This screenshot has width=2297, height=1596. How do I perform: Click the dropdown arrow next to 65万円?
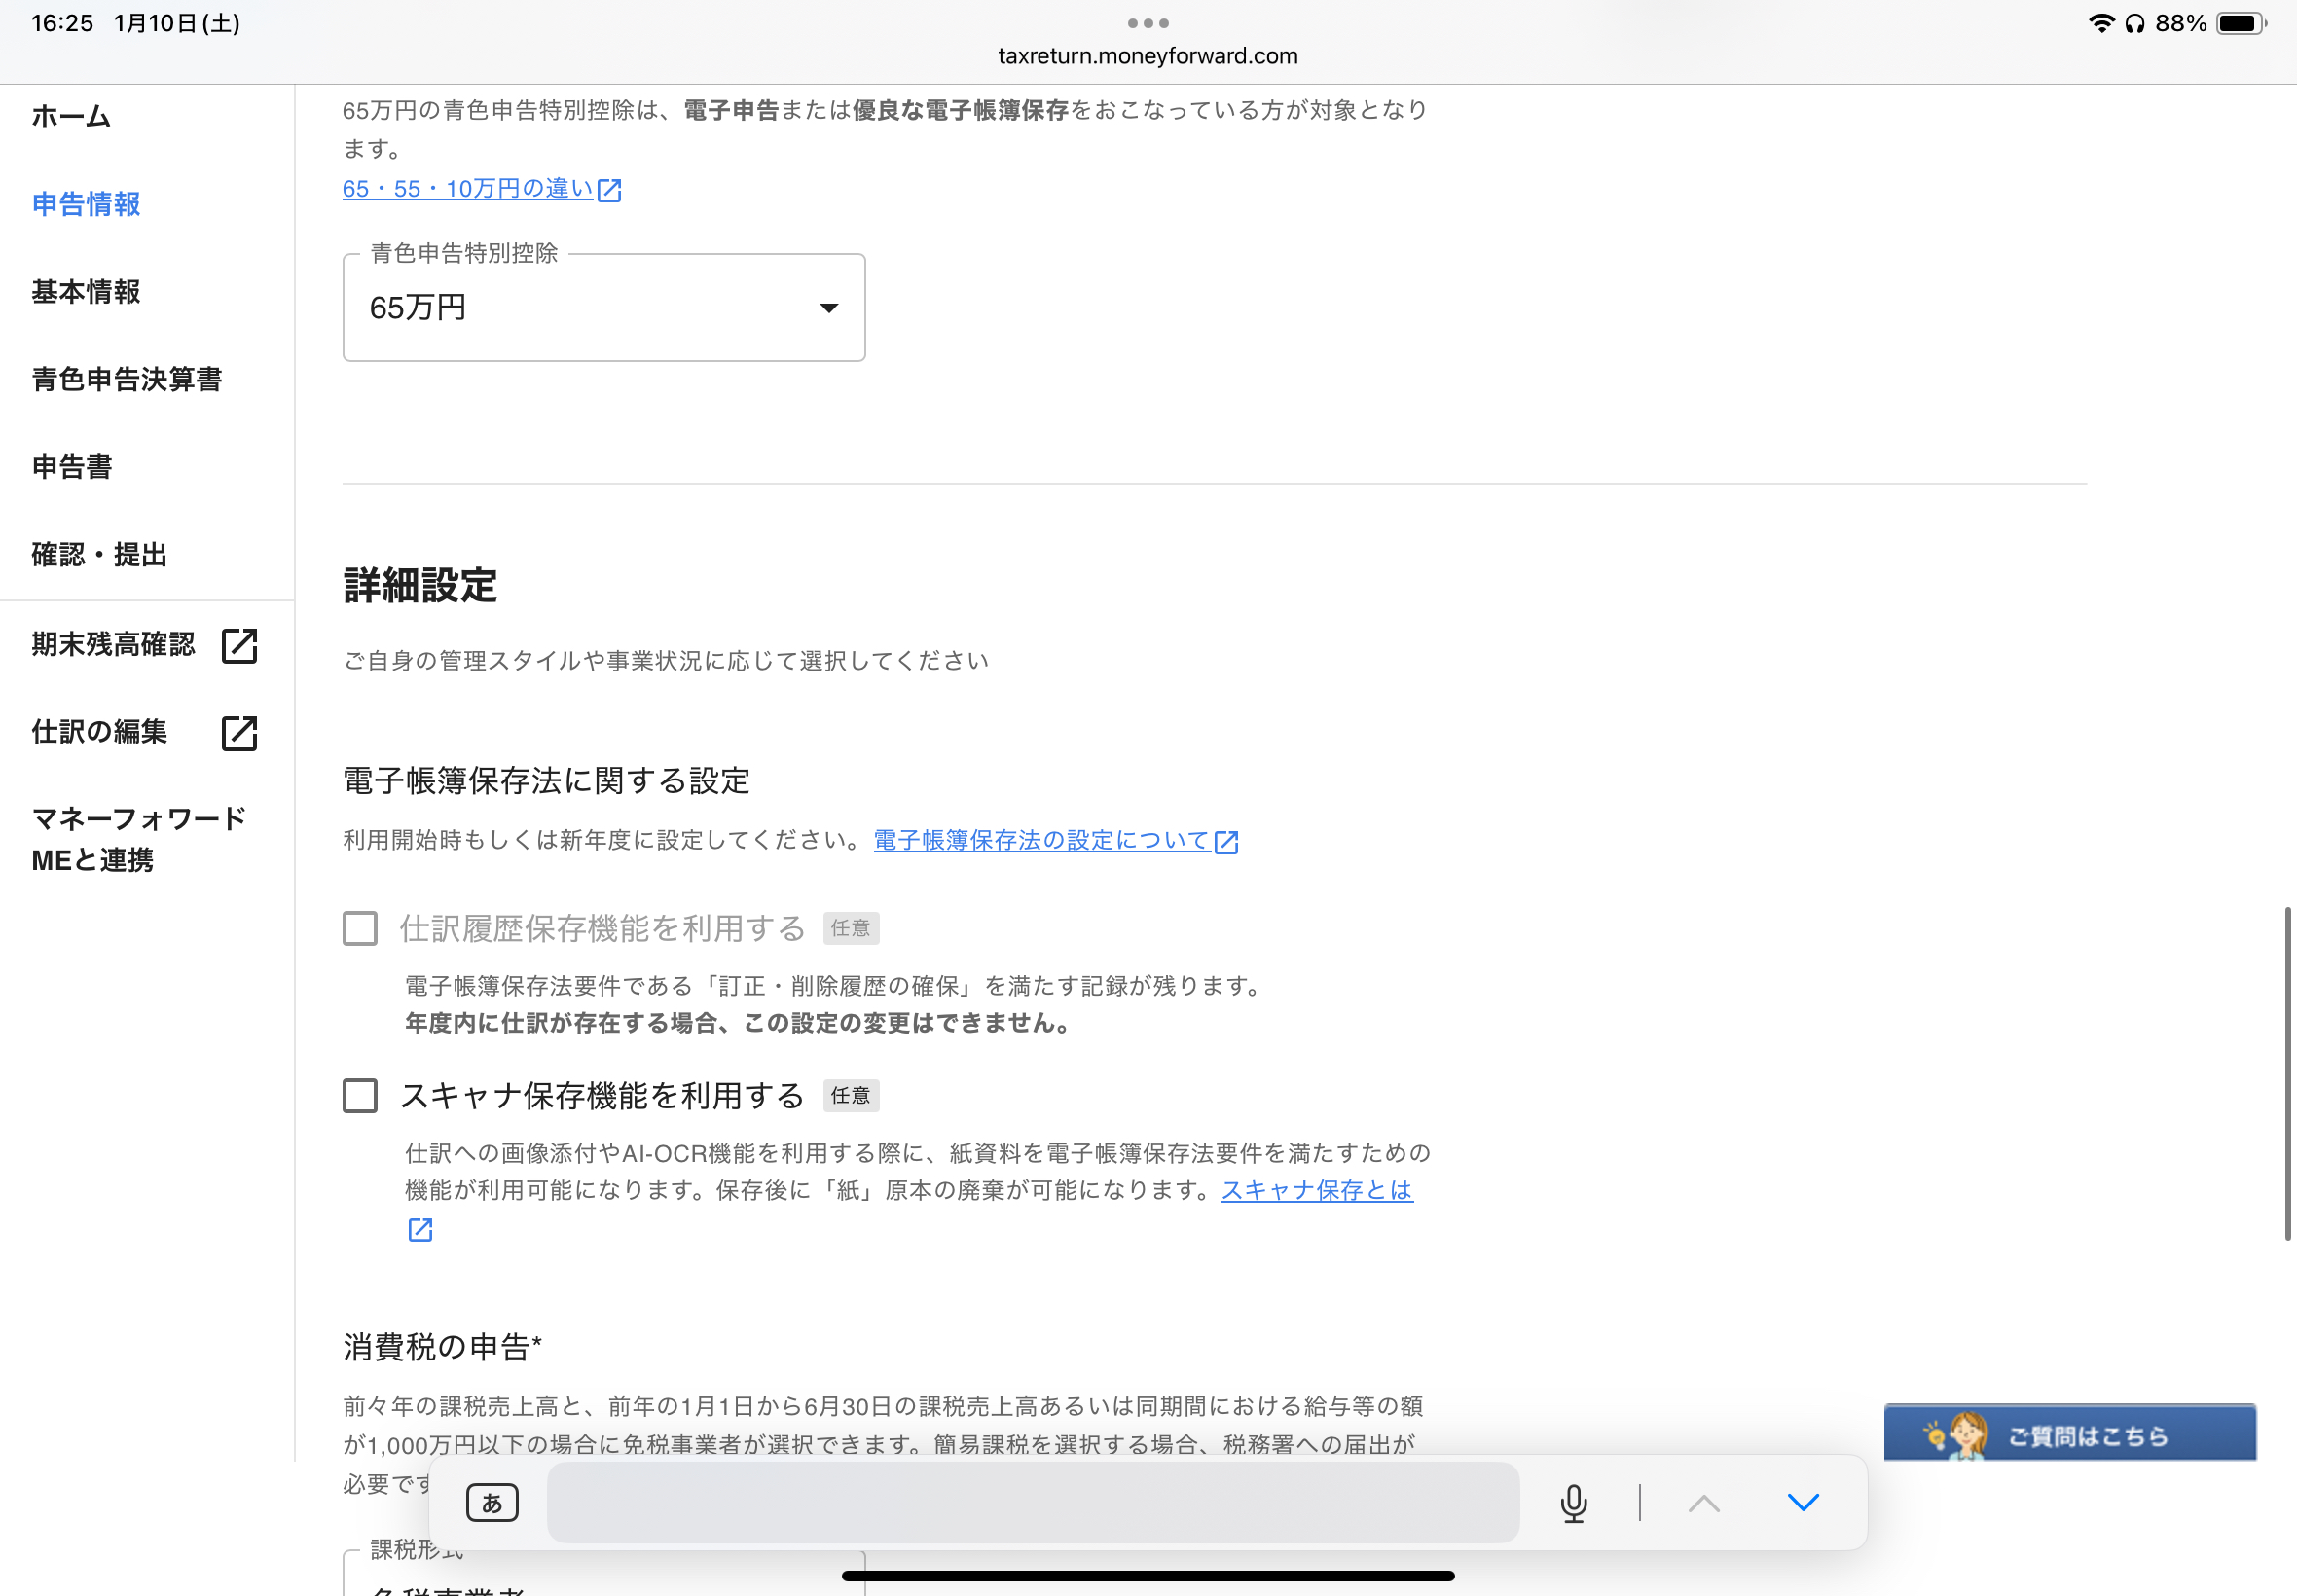pyautogui.click(x=828, y=308)
